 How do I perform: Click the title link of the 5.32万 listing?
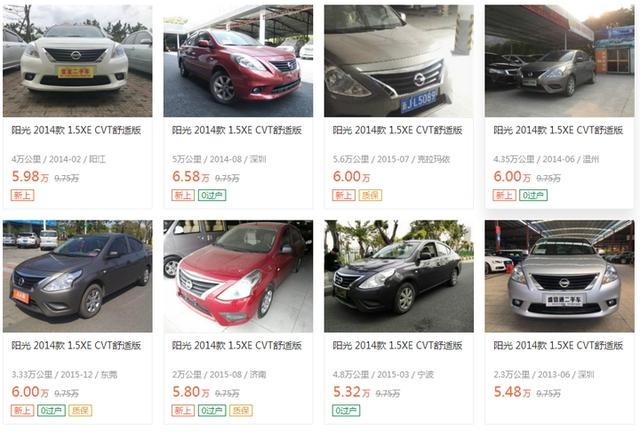398,345
